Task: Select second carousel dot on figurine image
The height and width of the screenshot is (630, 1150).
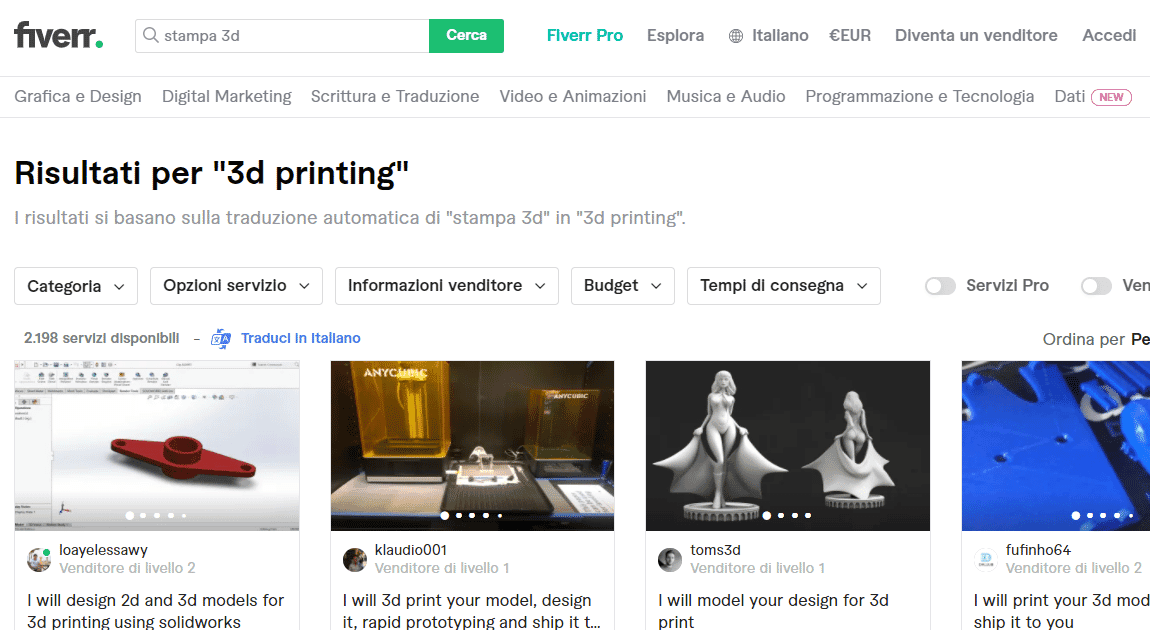Action: tap(781, 516)
